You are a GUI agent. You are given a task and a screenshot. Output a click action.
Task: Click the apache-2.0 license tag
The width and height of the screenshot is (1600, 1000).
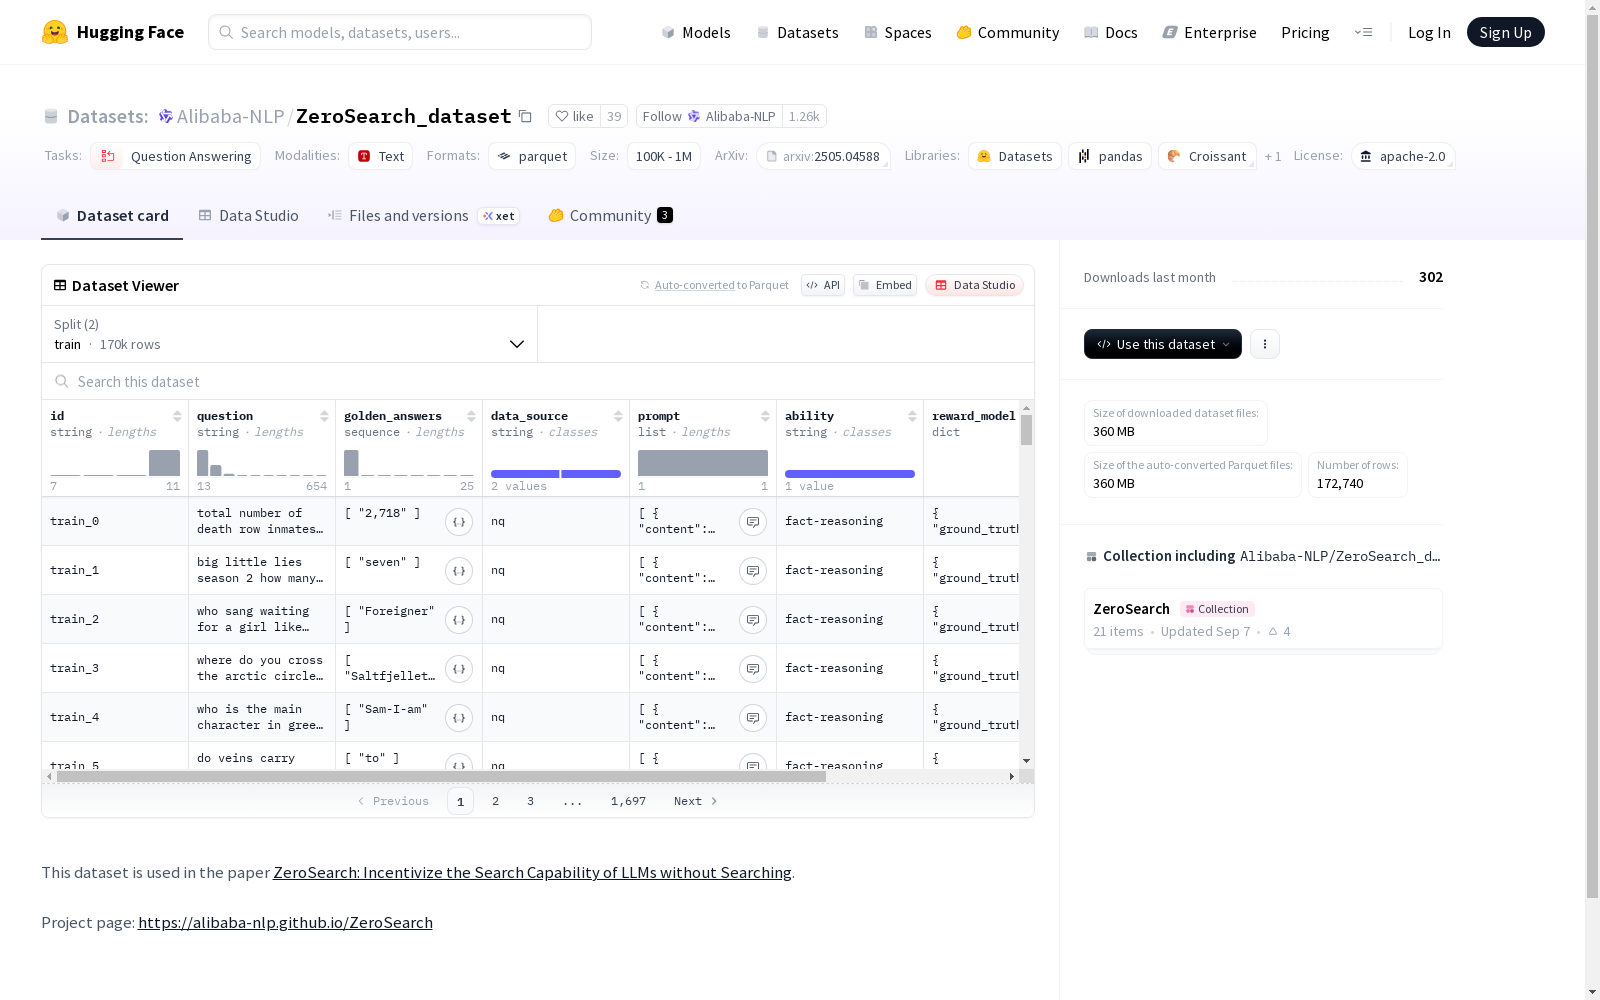[1403, 156]
